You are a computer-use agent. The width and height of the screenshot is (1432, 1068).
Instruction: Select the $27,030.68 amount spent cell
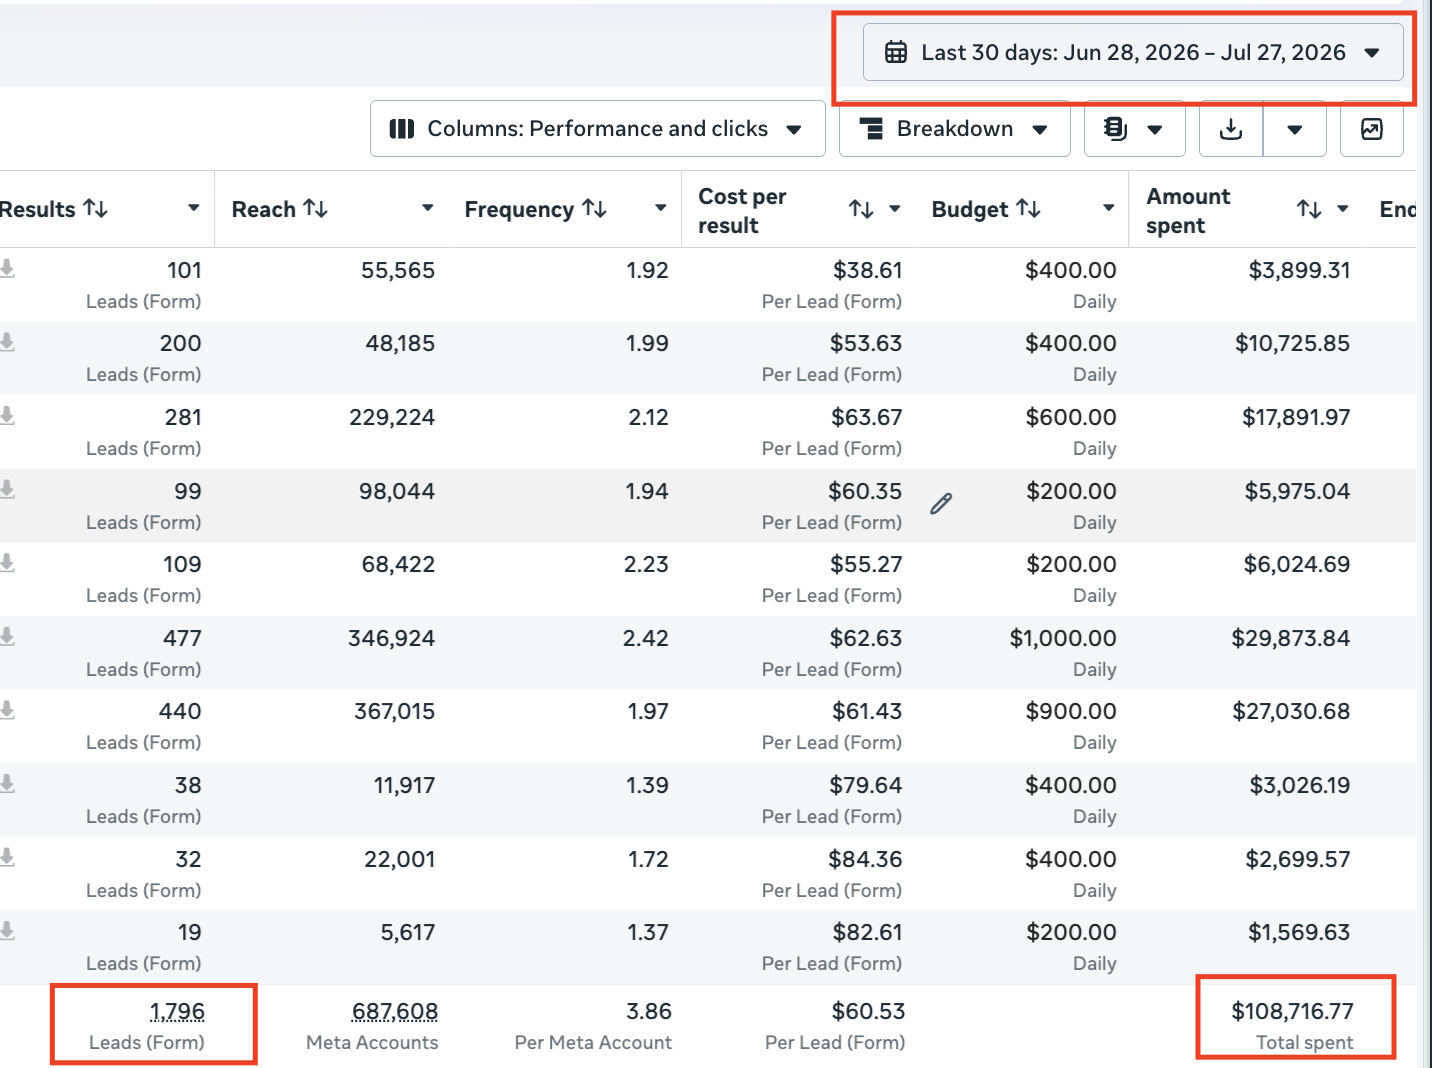point(1291,711)
